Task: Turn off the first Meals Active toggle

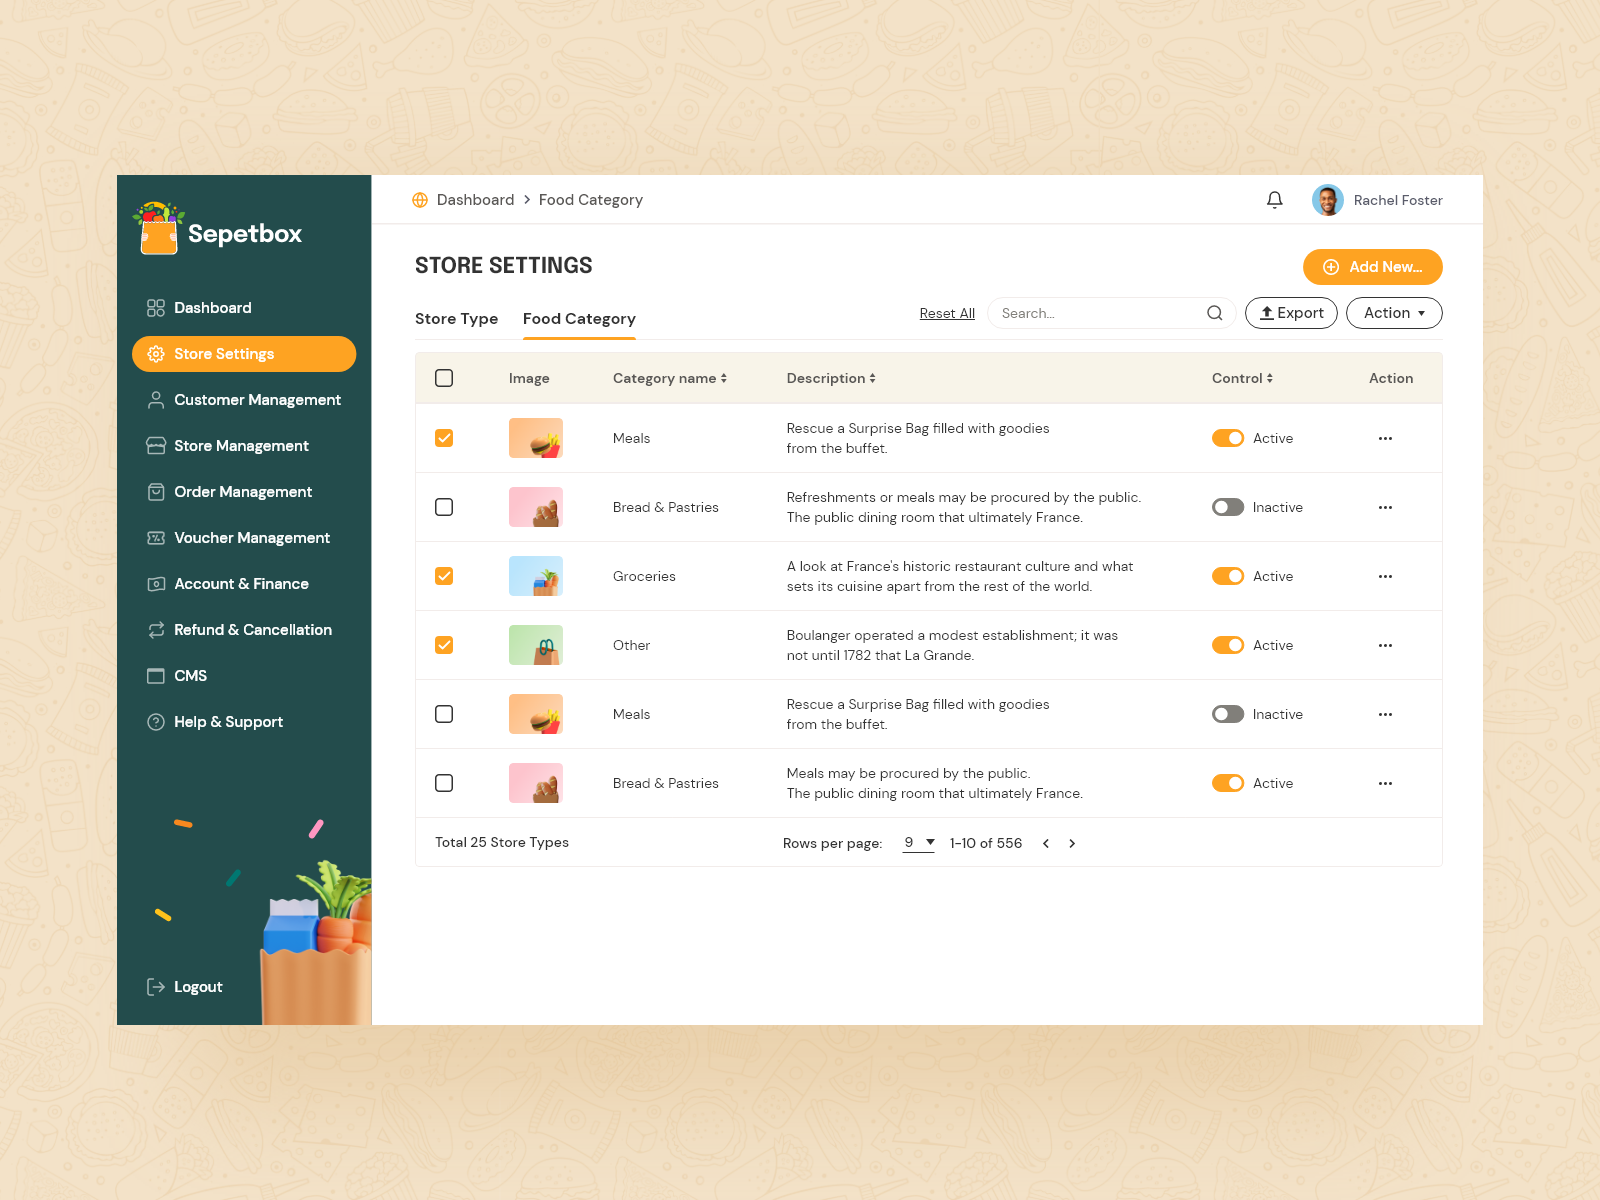Action: click(x=1228, y=438)
